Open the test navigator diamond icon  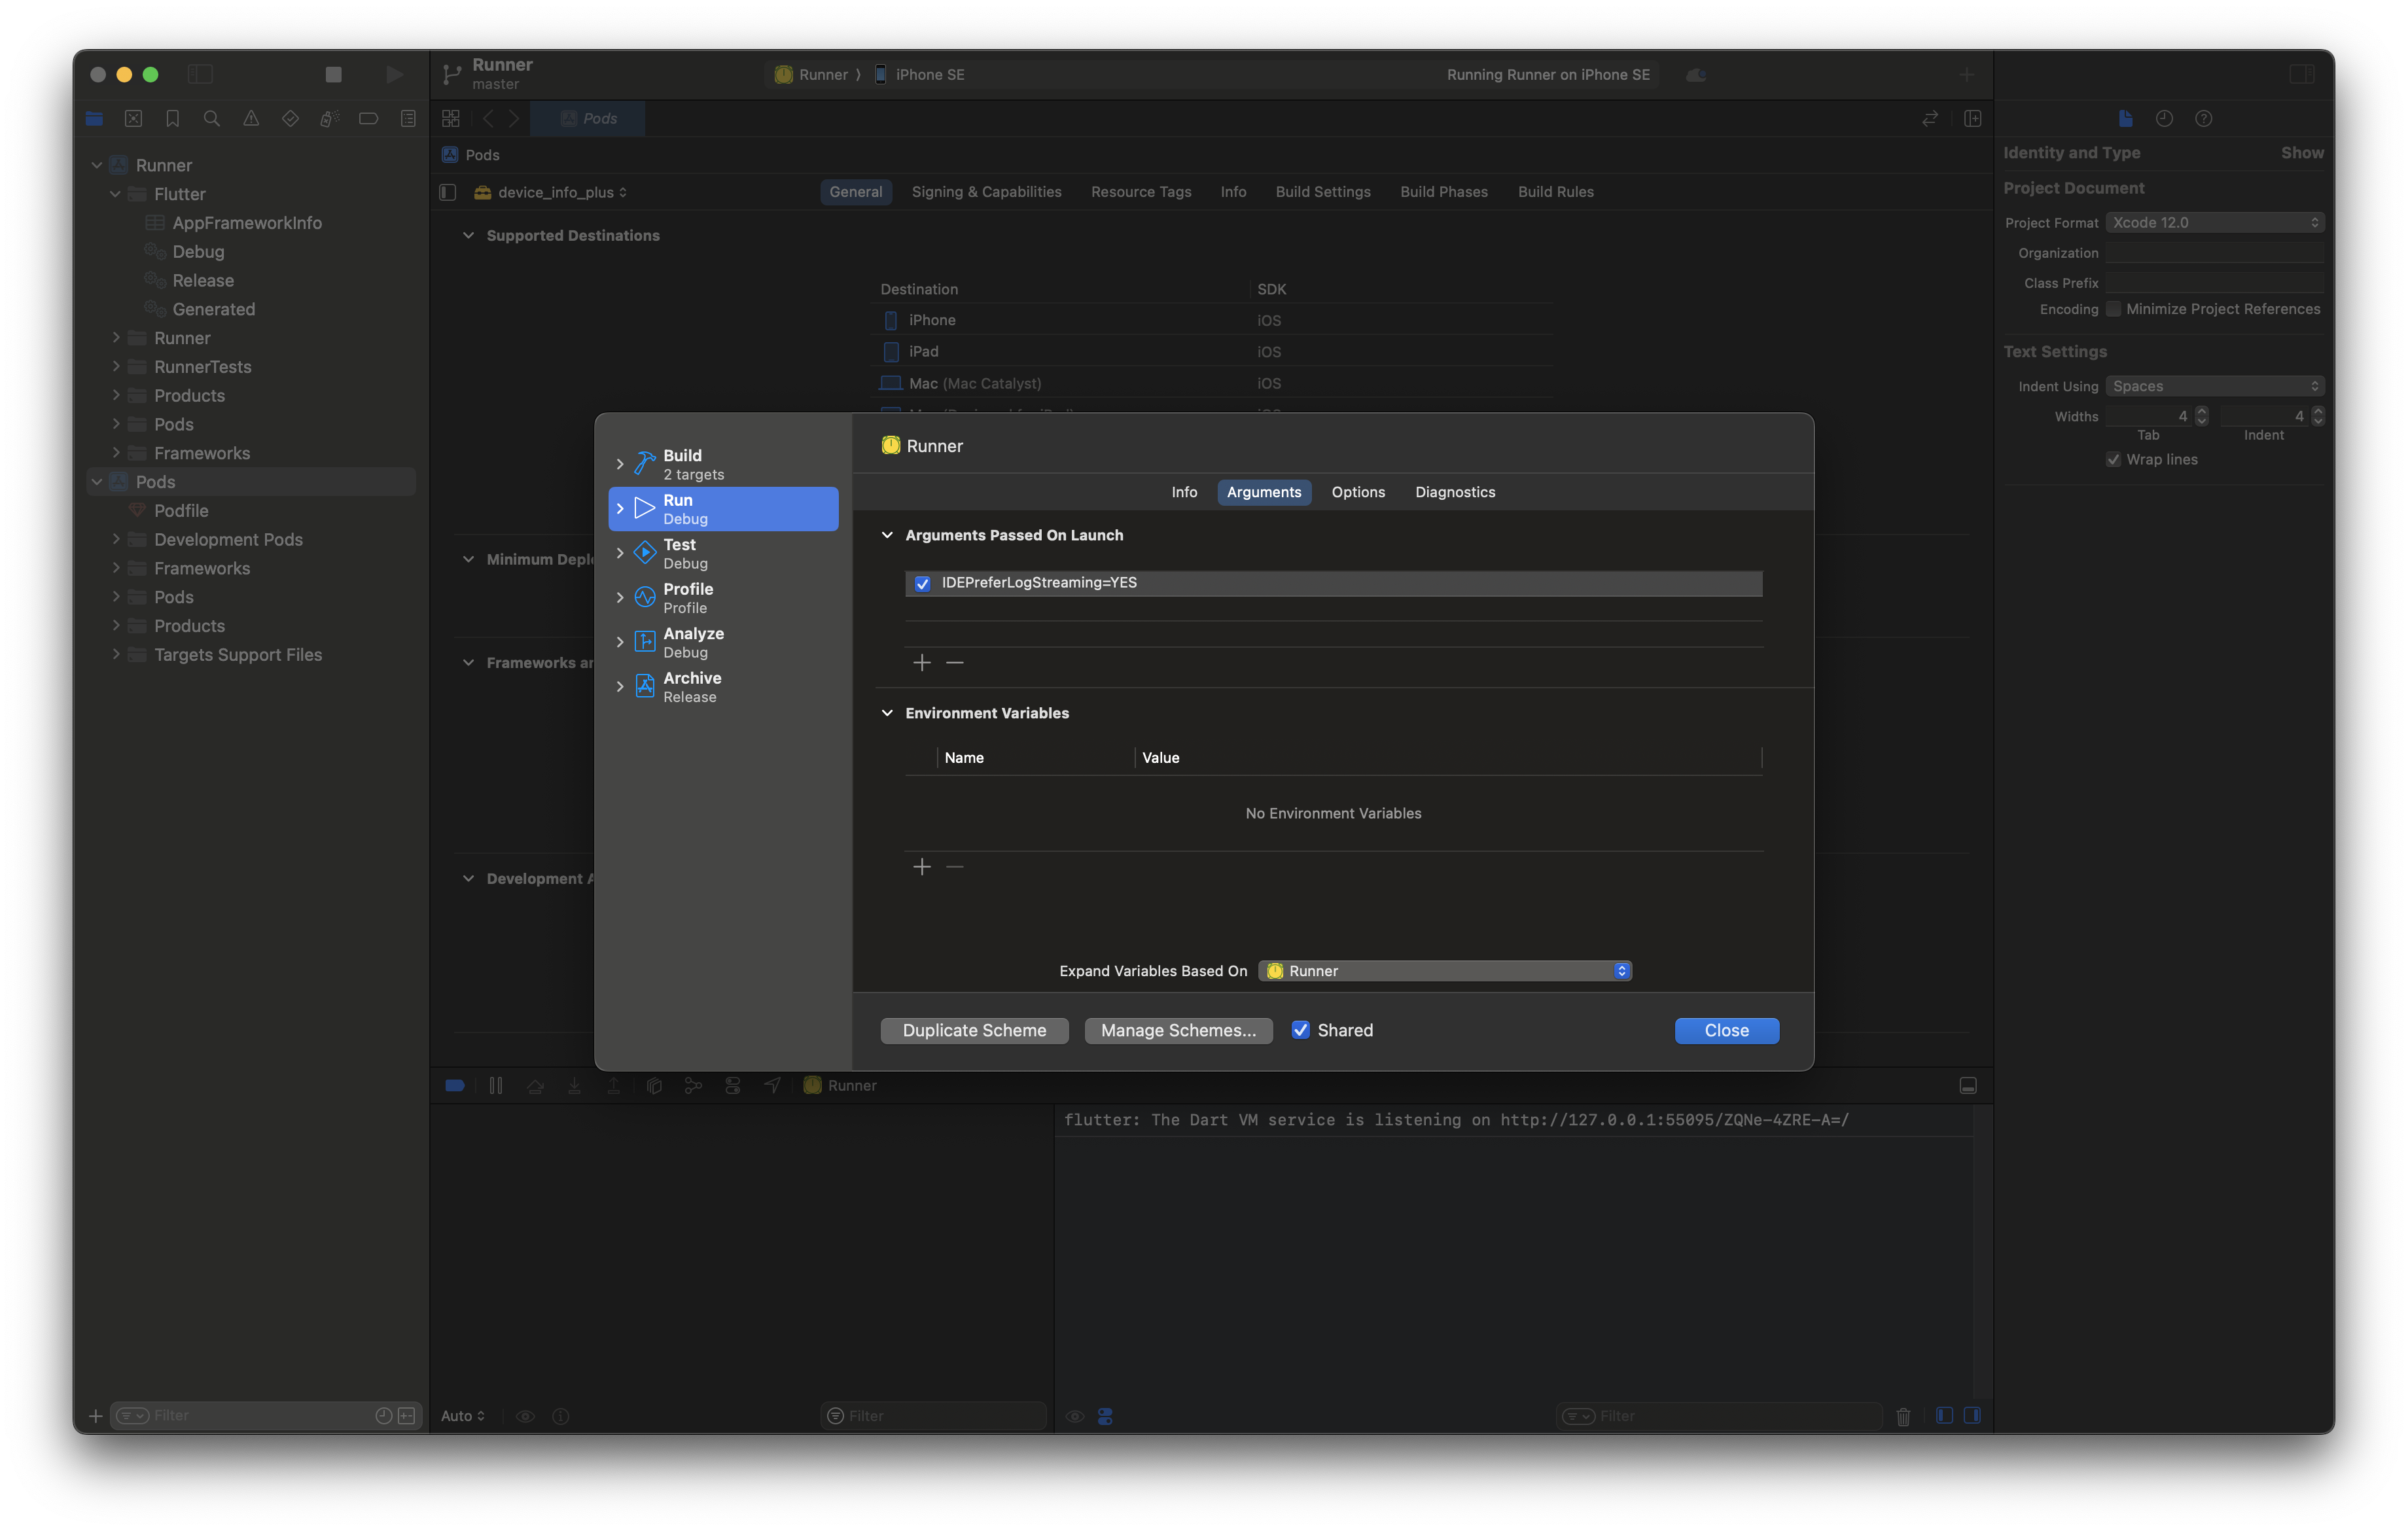click(x=290, y=118)
